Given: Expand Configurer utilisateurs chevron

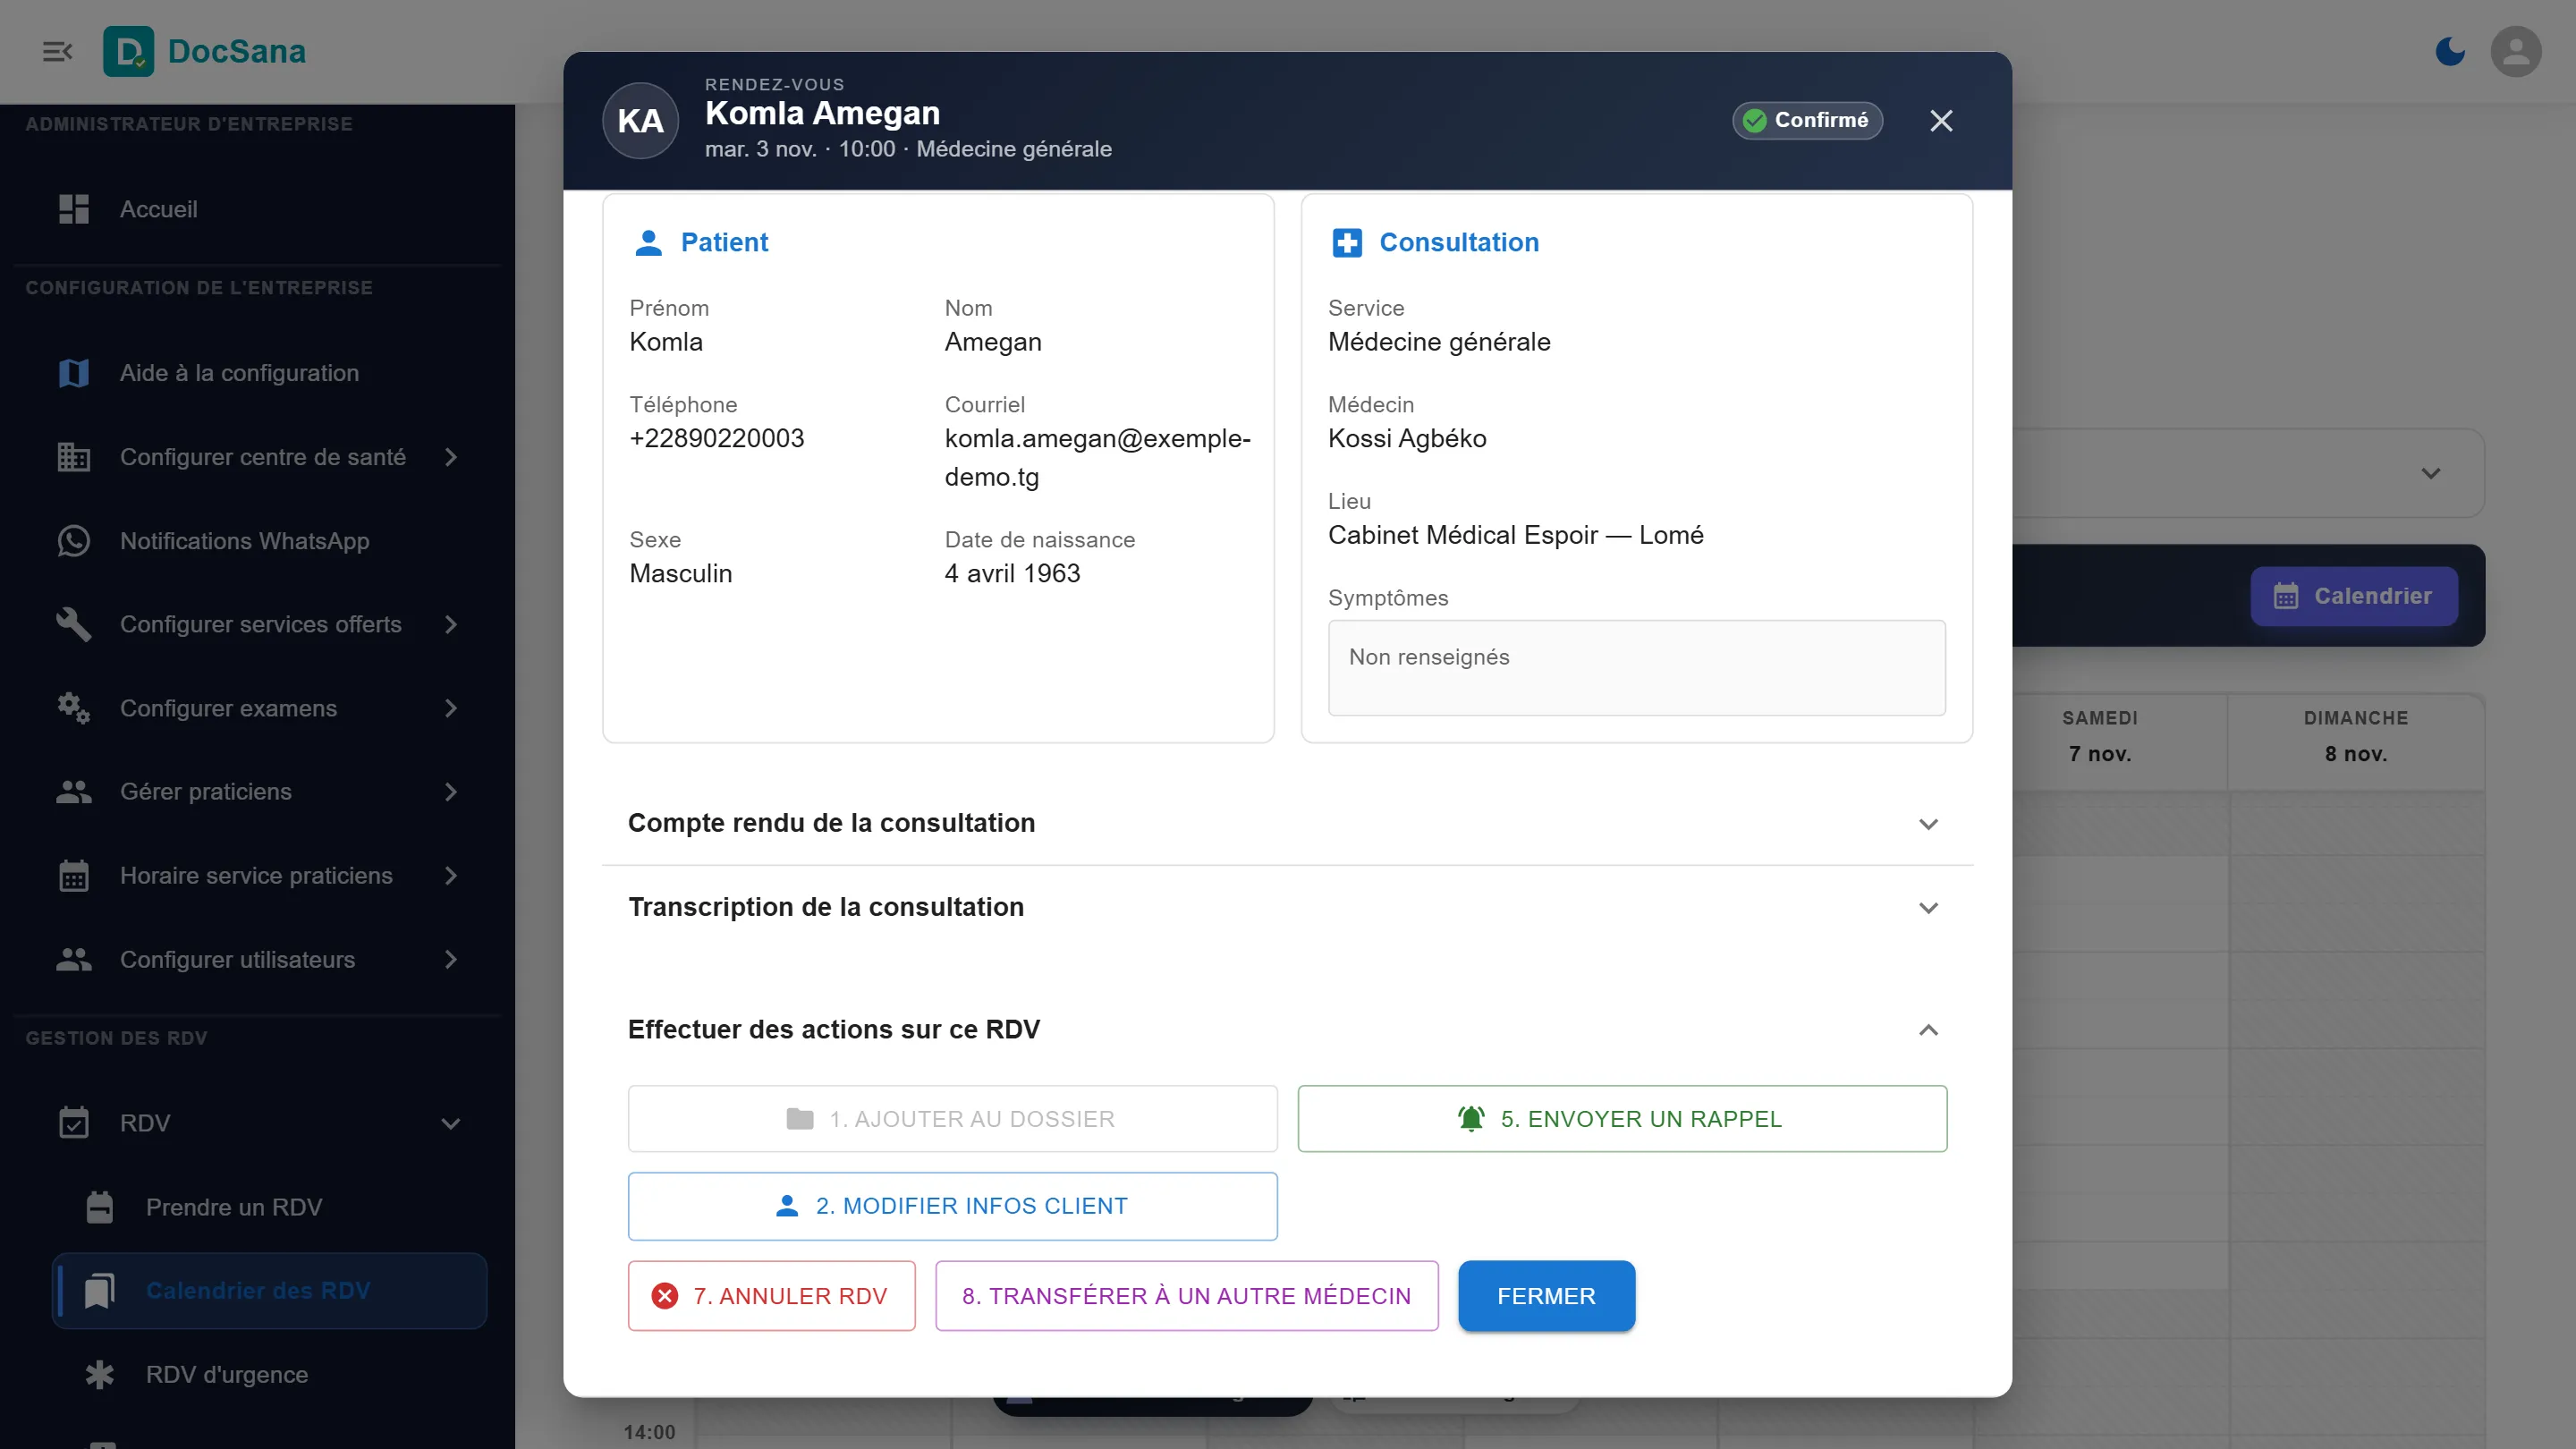Looking at the screenshot, I should (x=451, y=960).
